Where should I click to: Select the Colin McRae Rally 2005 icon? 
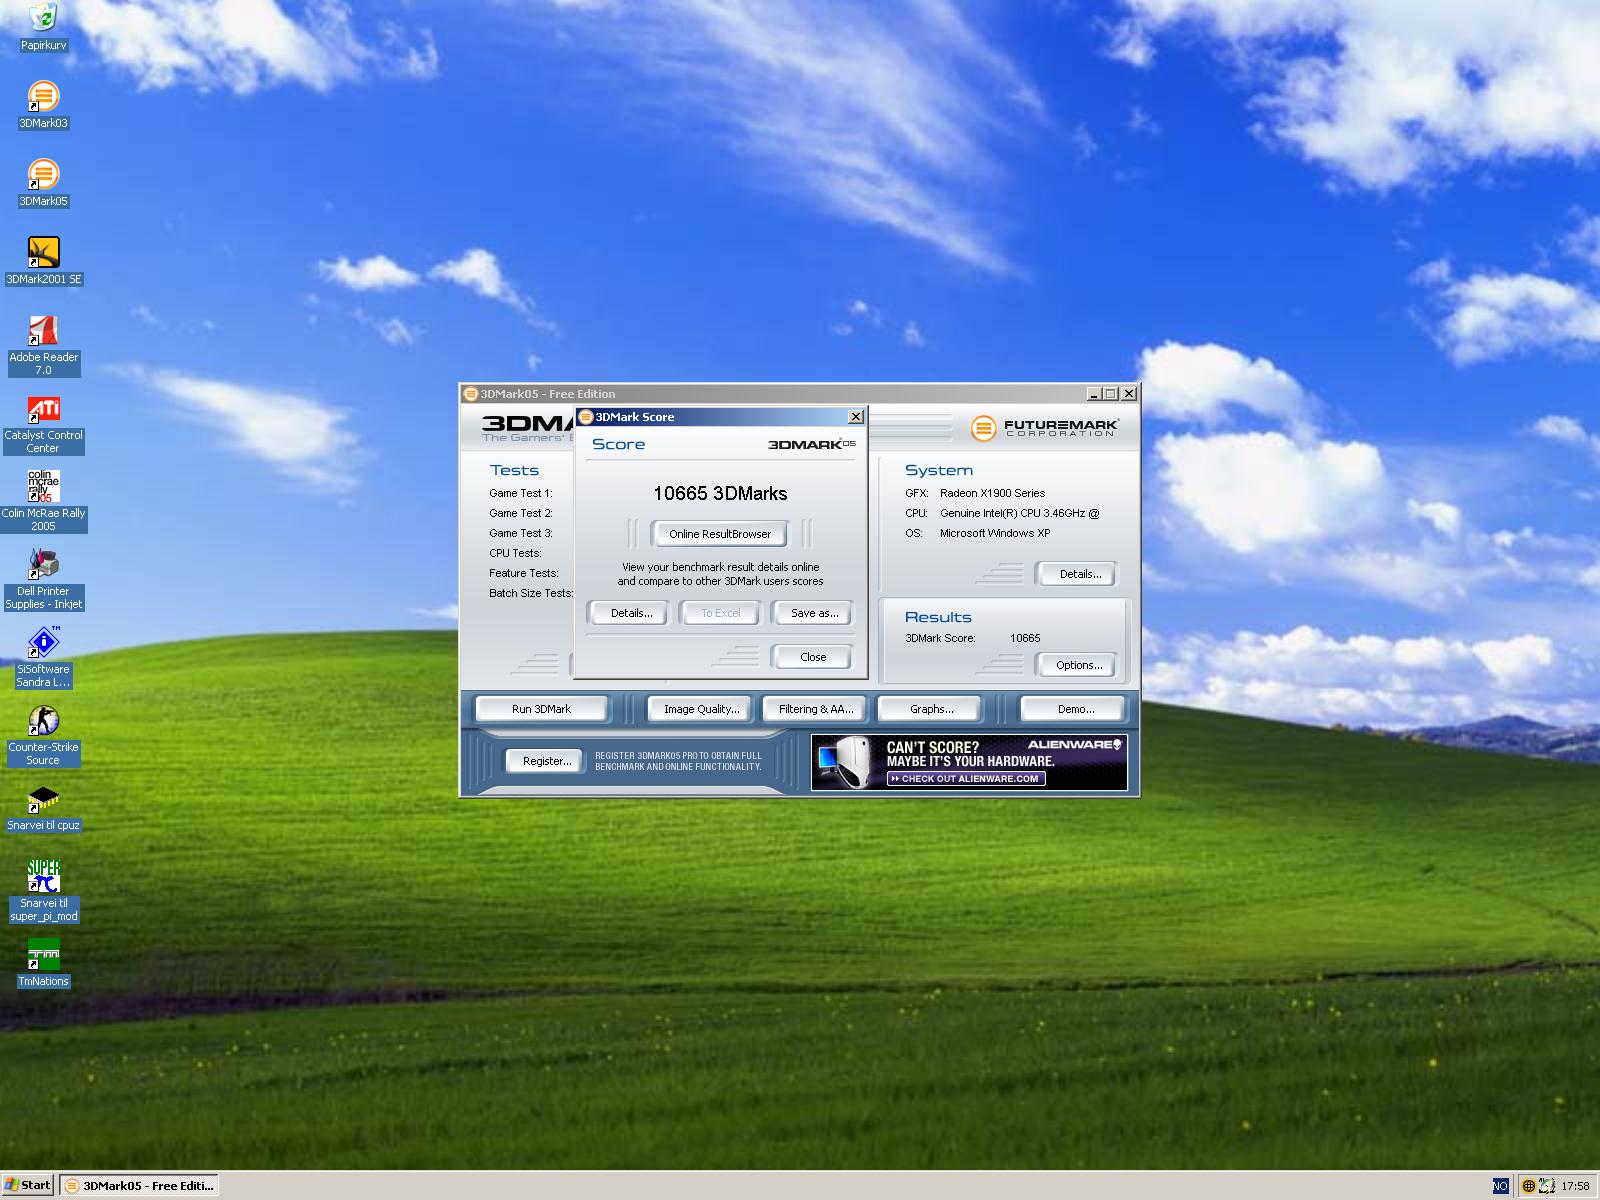tap(43, 501)
